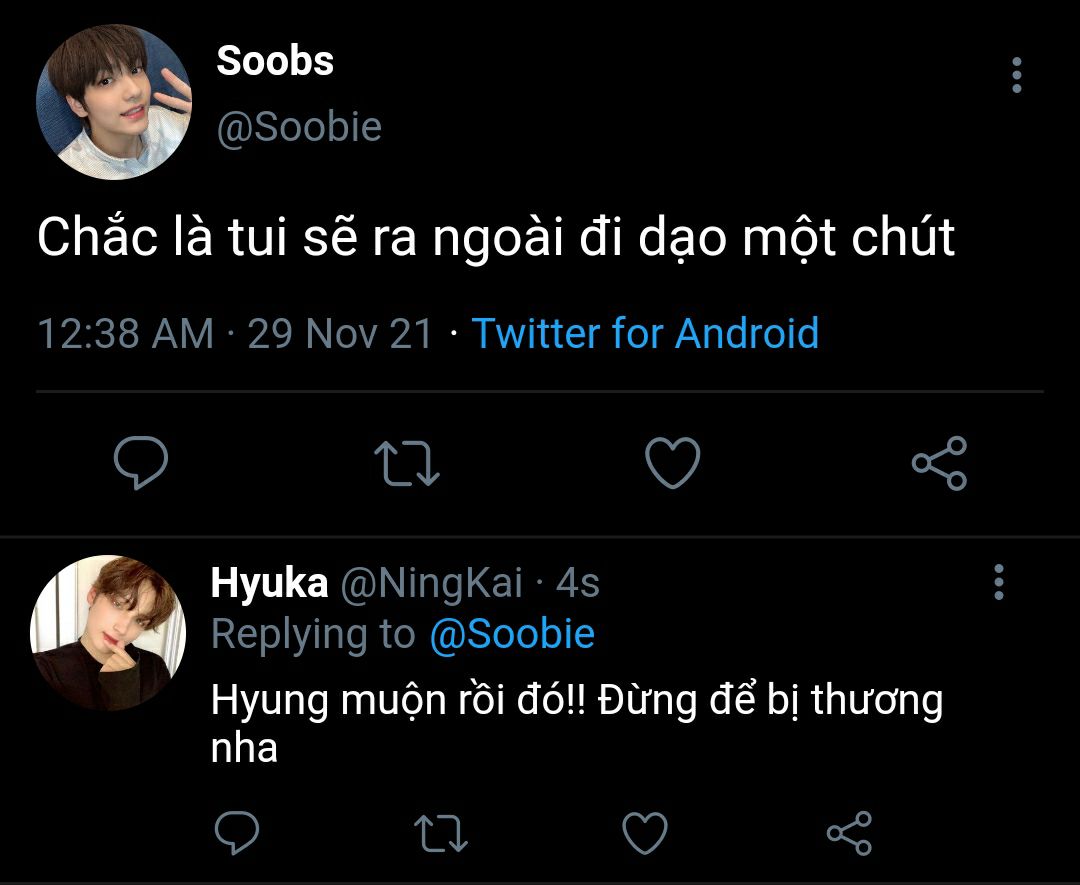1080x885 pixels.
Task: Open more options for the Soobs tweet
Action: (1017, 75)
